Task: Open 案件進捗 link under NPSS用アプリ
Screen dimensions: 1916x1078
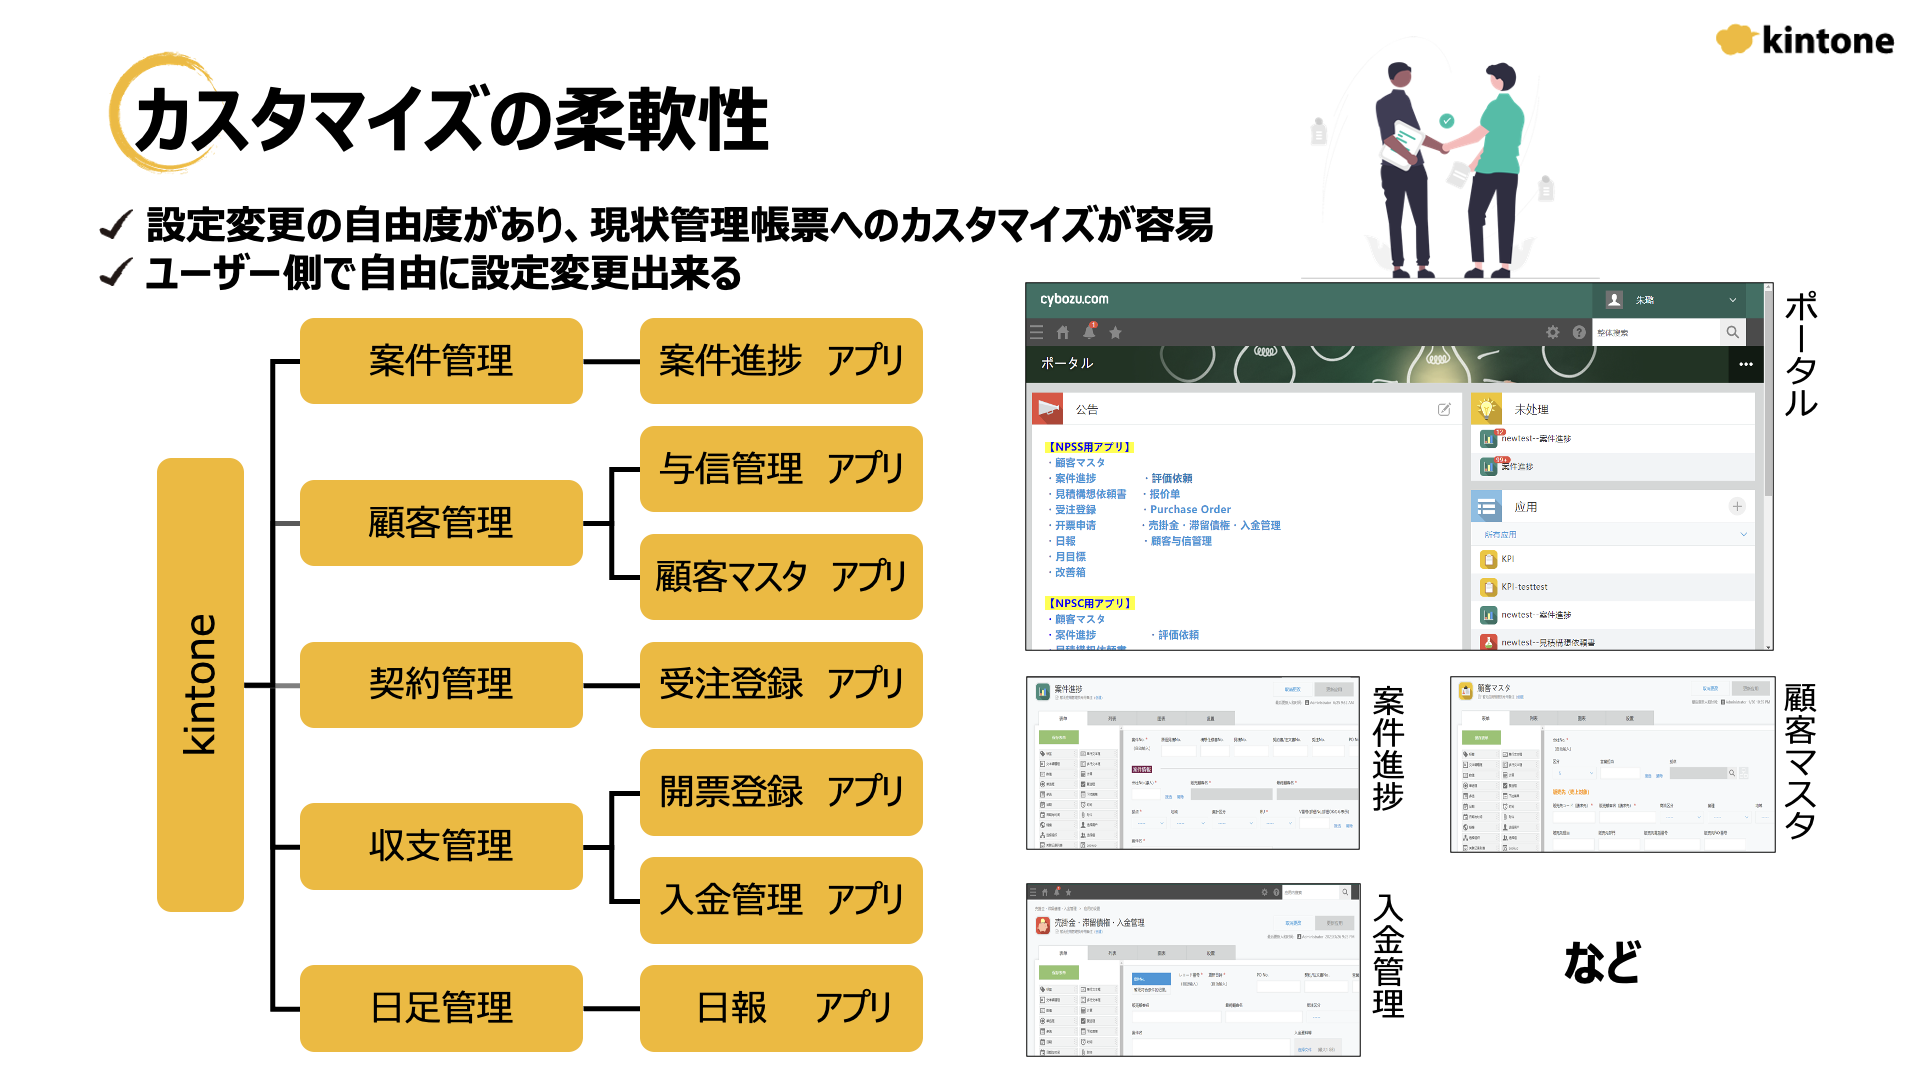Action: (1075, 478)
